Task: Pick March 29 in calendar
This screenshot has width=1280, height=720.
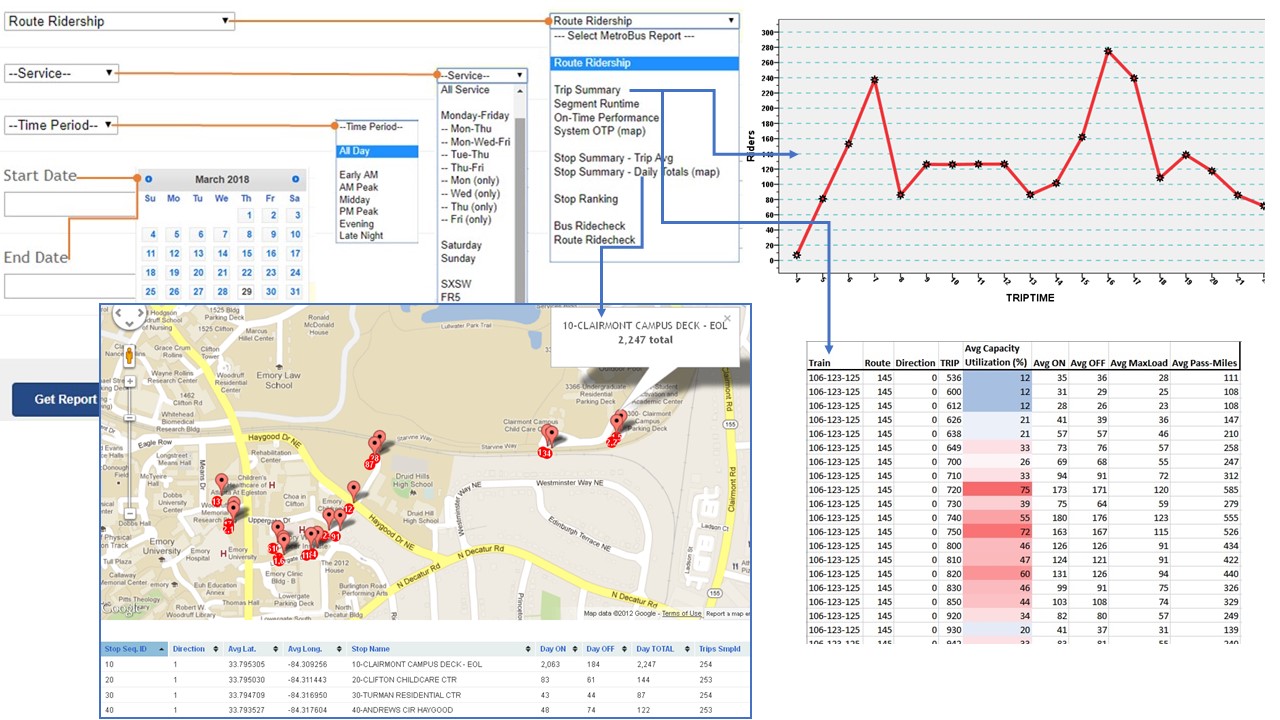Action: 246,292
